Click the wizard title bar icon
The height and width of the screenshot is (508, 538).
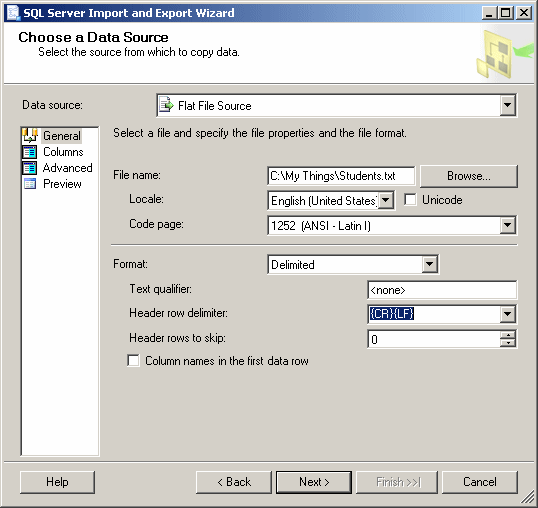click(13, 12)
